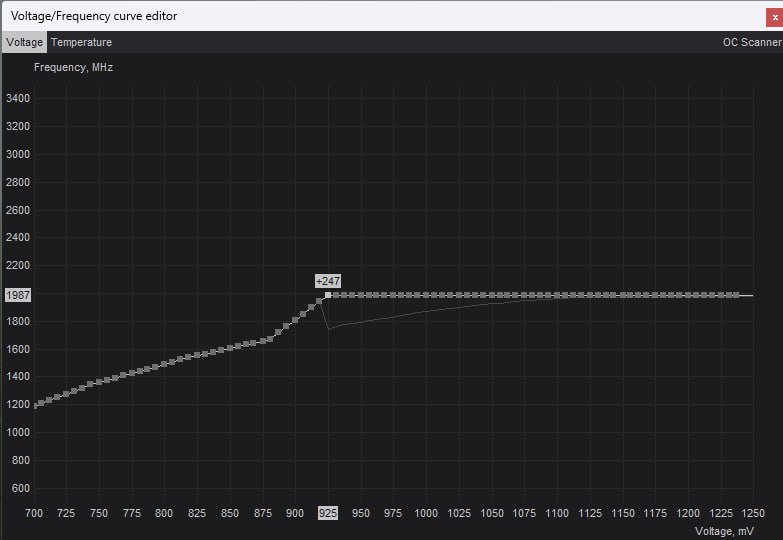The width and height of the screenshot is (783, 540).
Task: Select the highlighted curve point at 925 mV
Action: coord(328,295)
